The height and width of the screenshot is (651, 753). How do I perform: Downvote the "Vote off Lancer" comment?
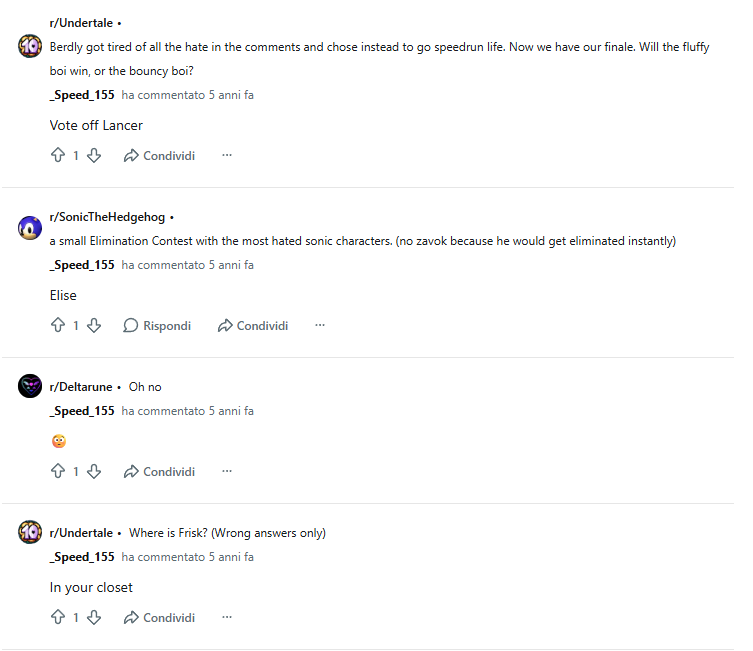[94, 156]
